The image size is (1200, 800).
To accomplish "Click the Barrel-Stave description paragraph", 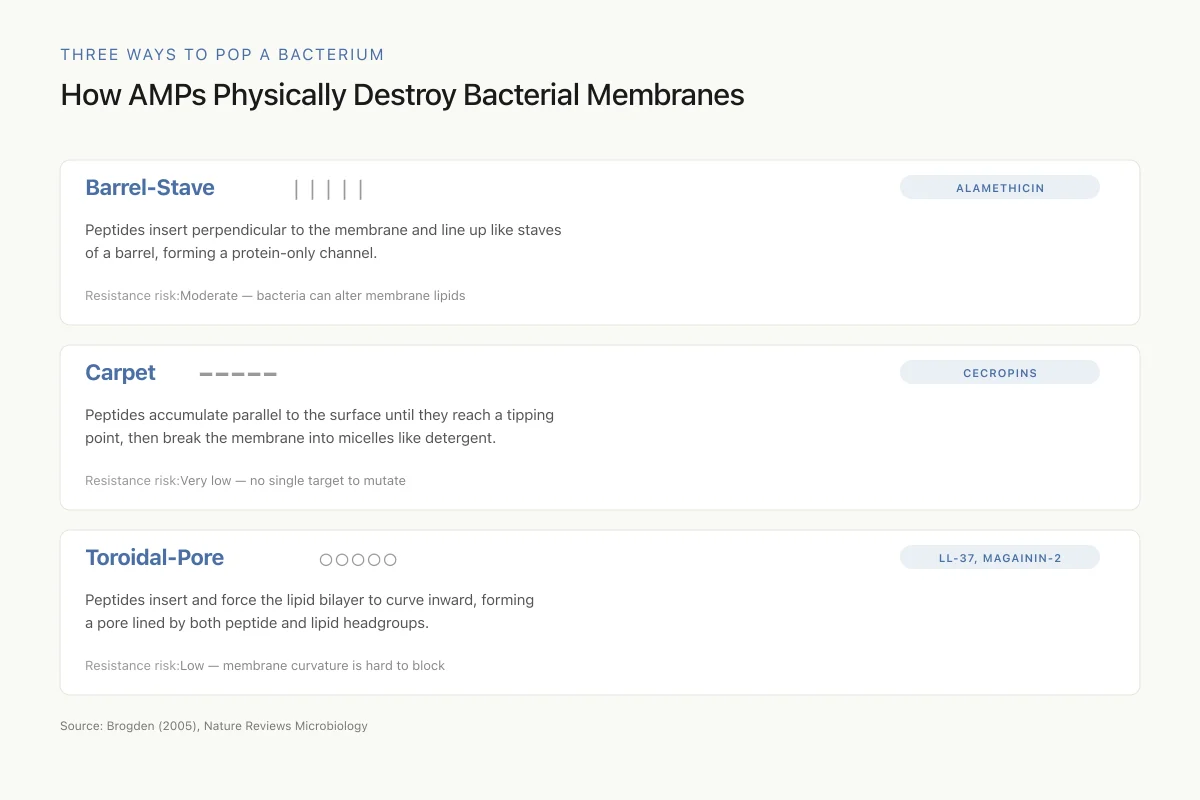I will coord(323,242).
